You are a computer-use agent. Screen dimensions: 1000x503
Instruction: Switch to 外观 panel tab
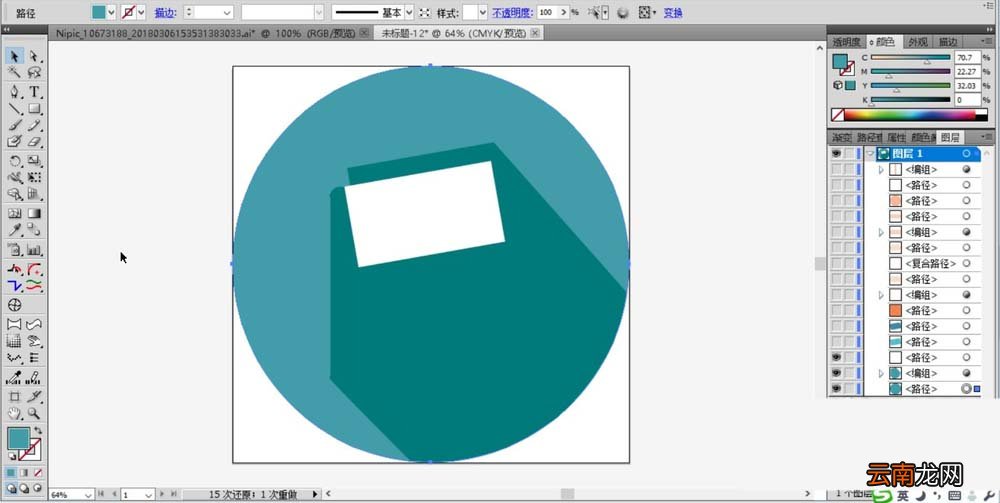(x=918, y=41)
